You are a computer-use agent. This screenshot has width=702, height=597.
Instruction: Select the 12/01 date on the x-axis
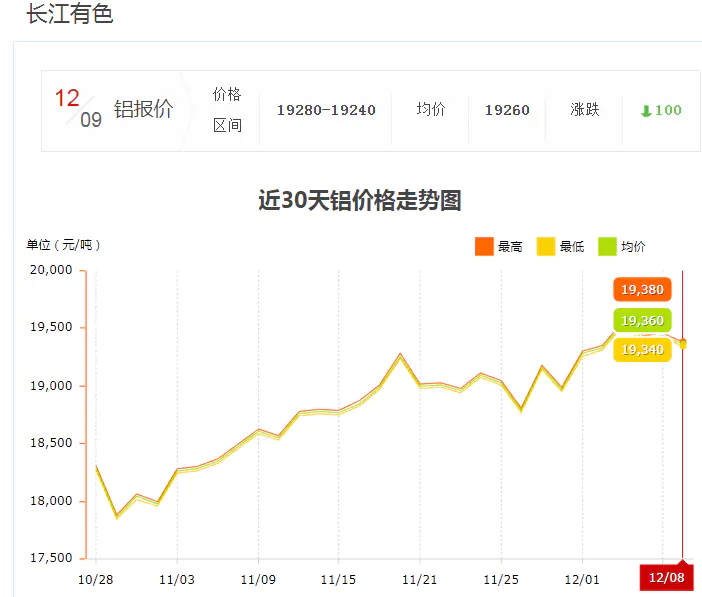click(581, 578)
